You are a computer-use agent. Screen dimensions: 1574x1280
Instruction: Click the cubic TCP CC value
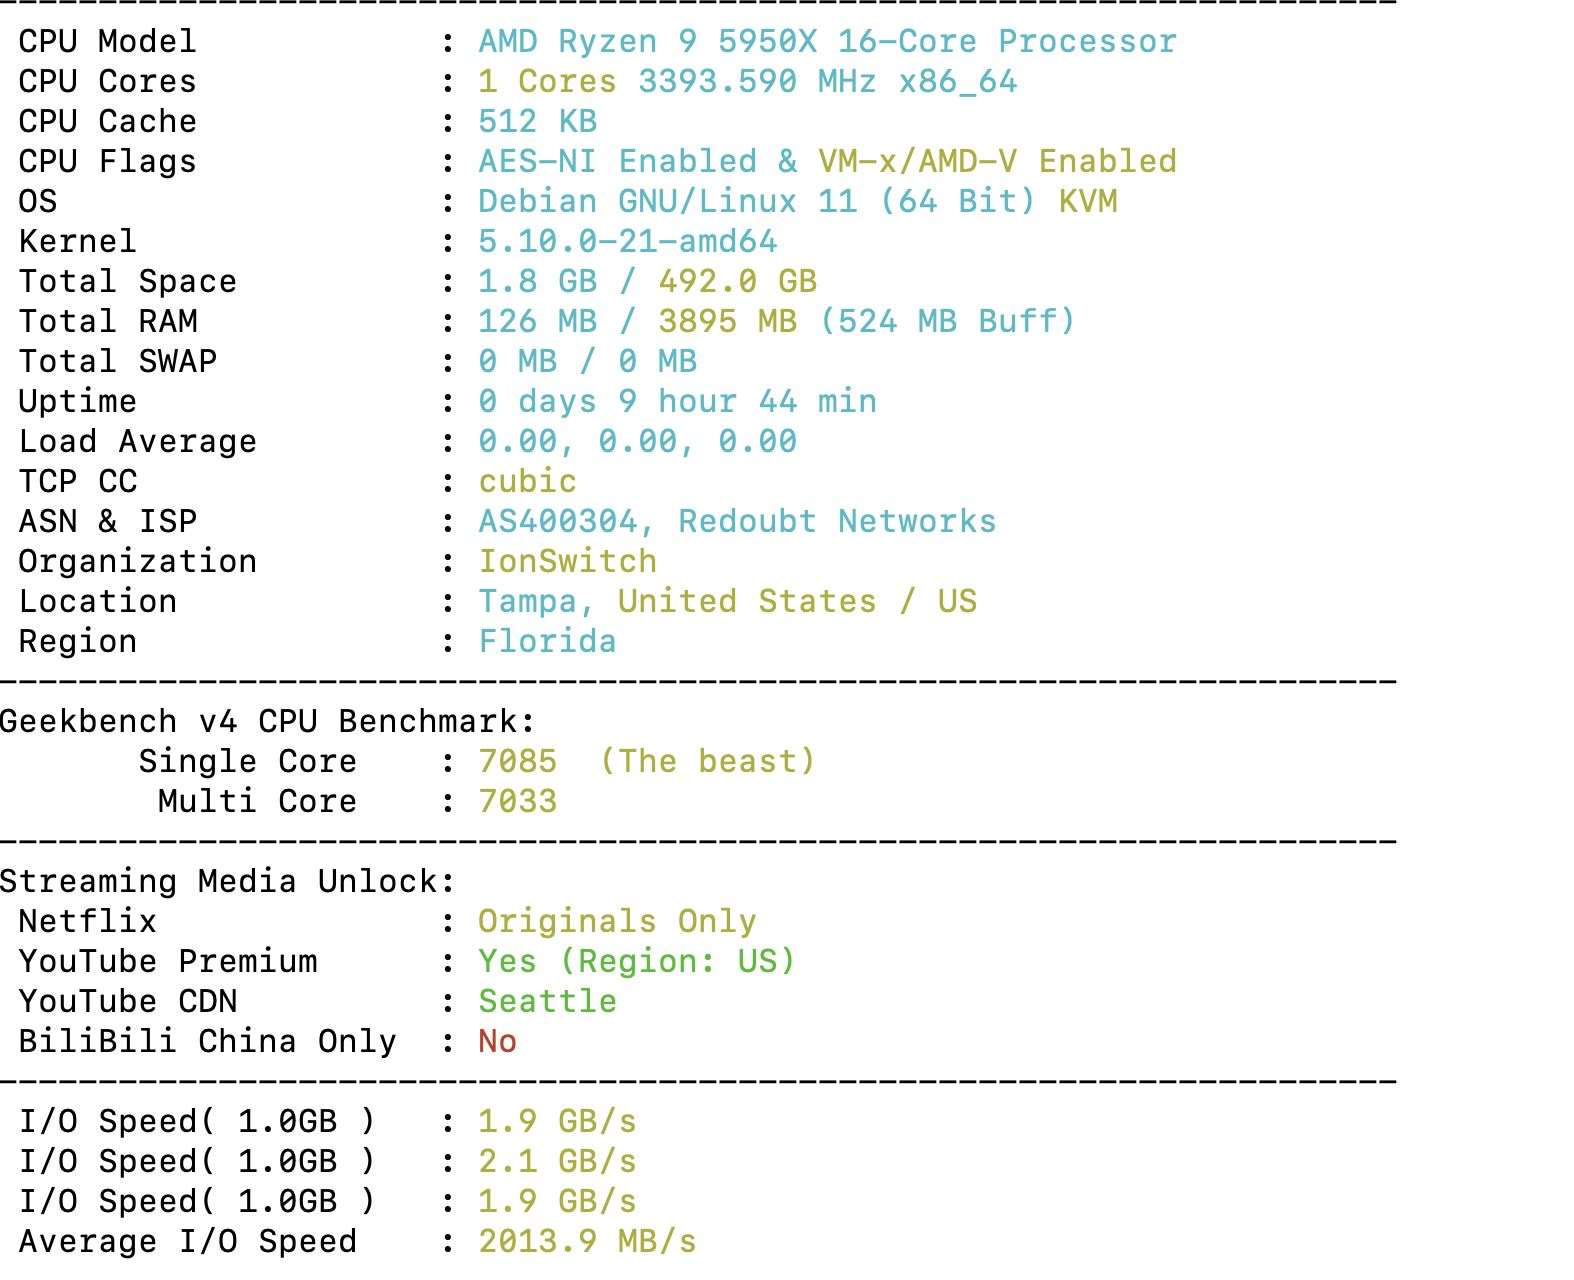527,482
